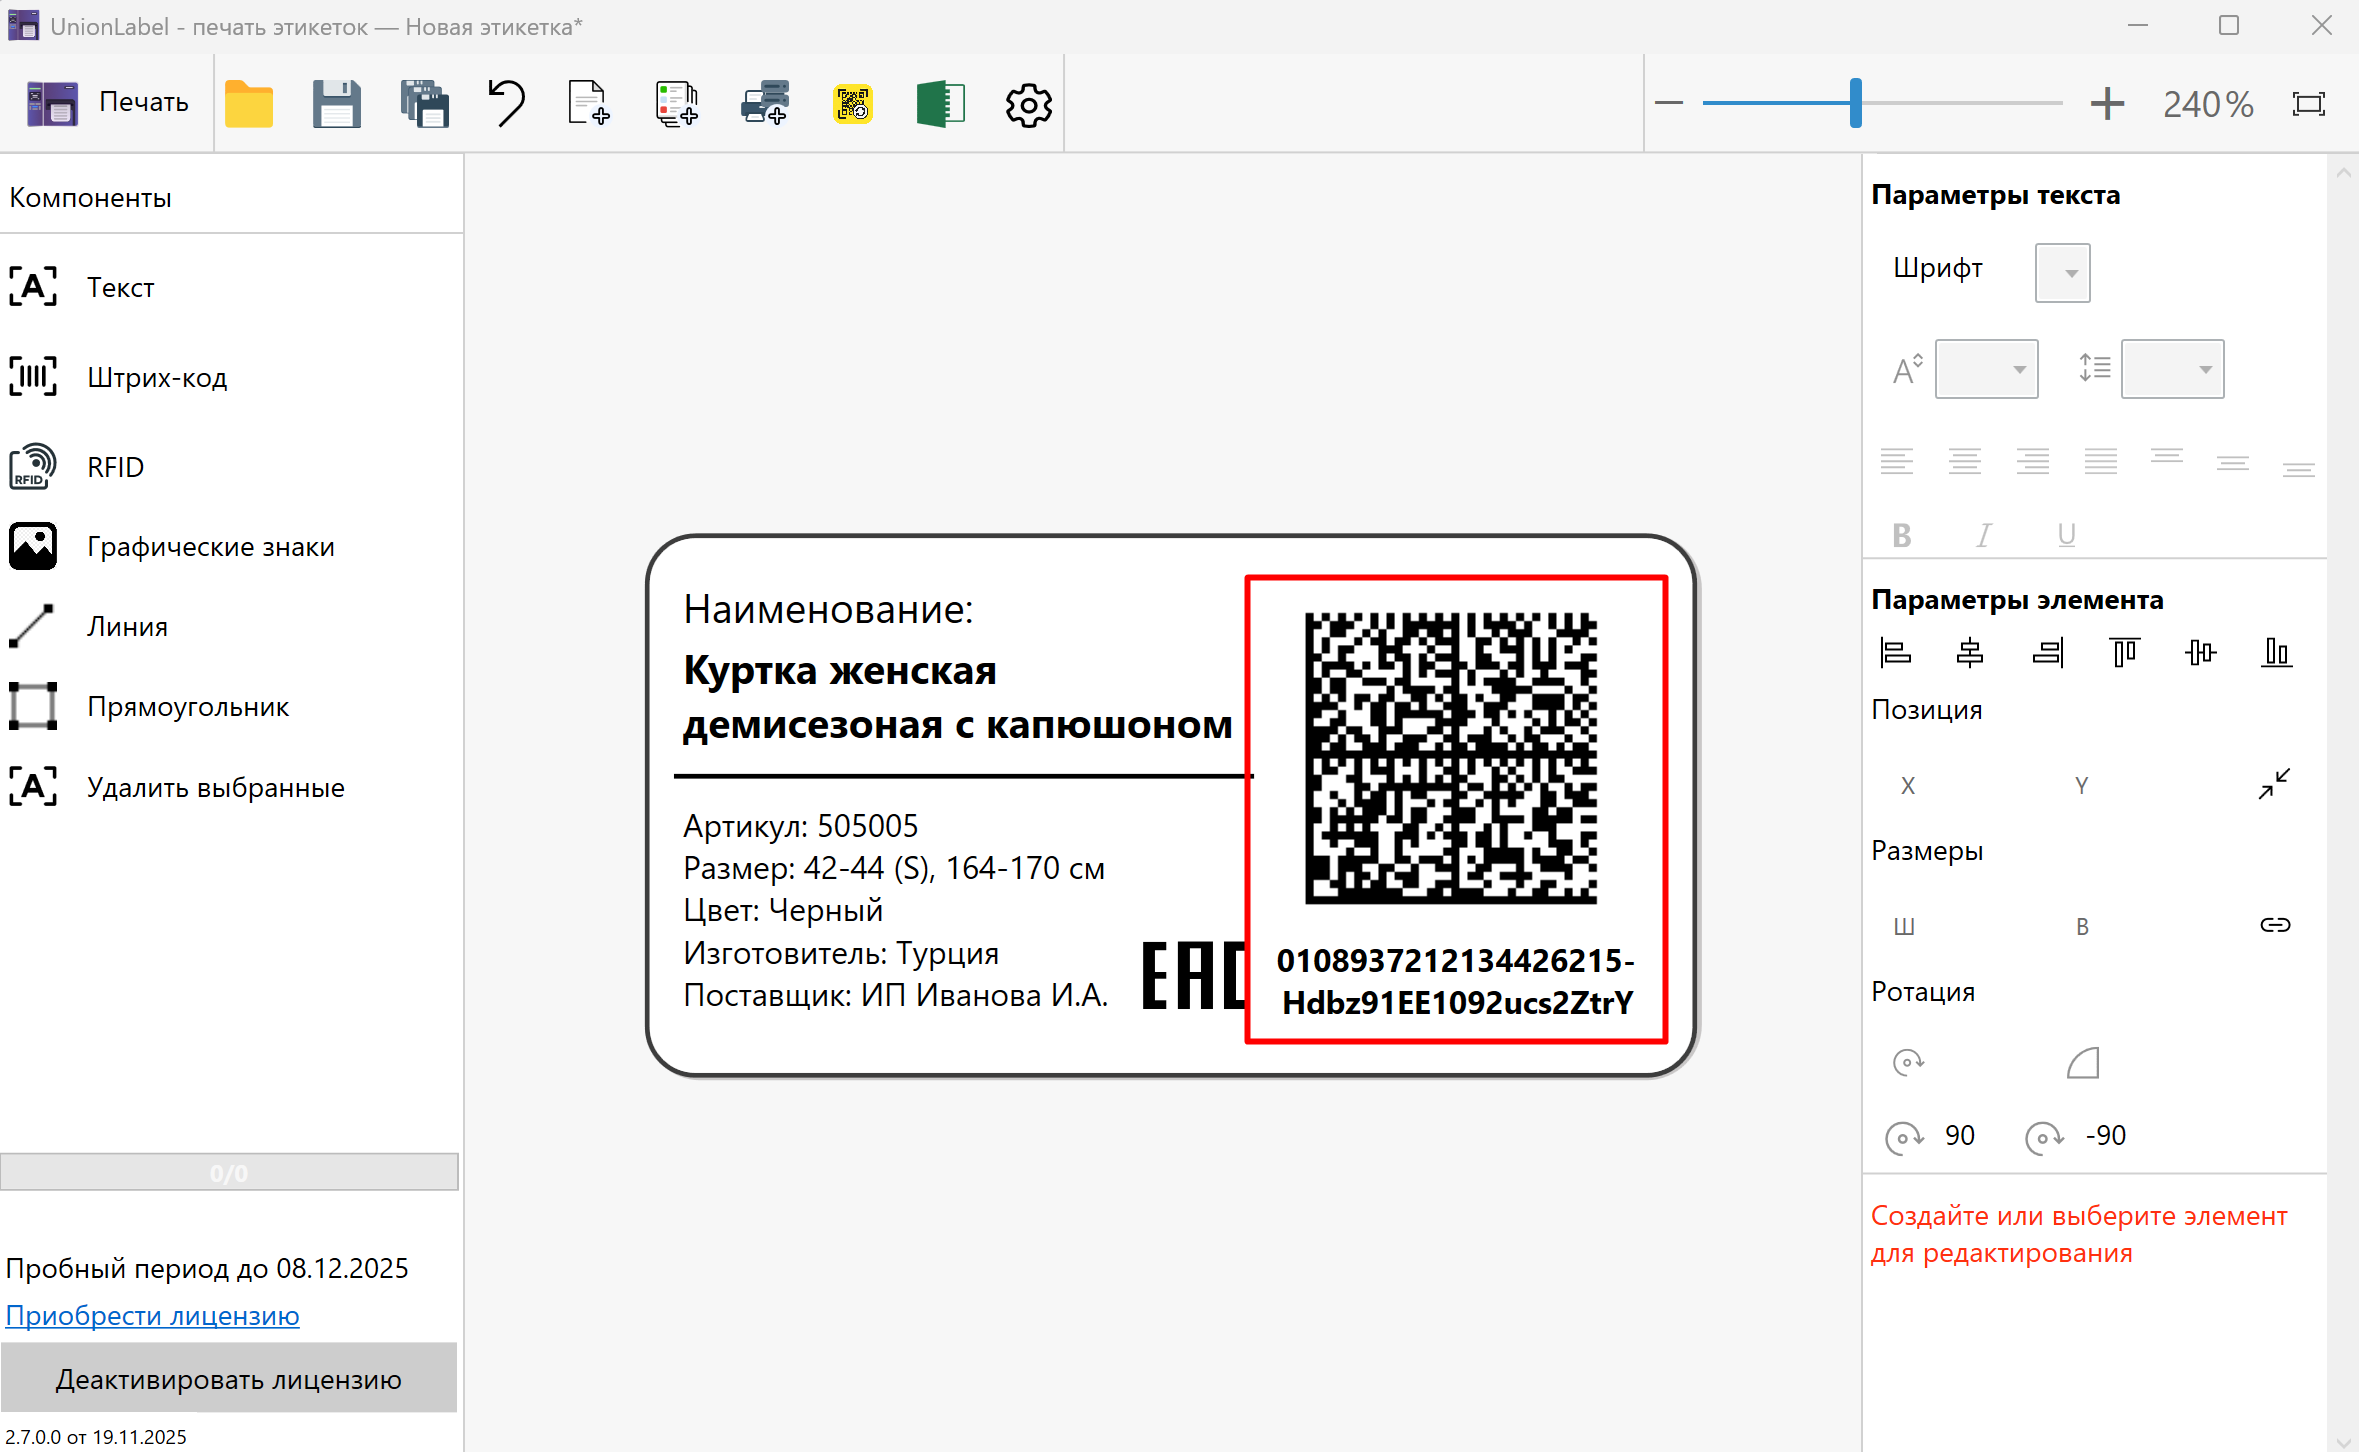
Task: Select the RFID component
Action: (x=115, y=467)
